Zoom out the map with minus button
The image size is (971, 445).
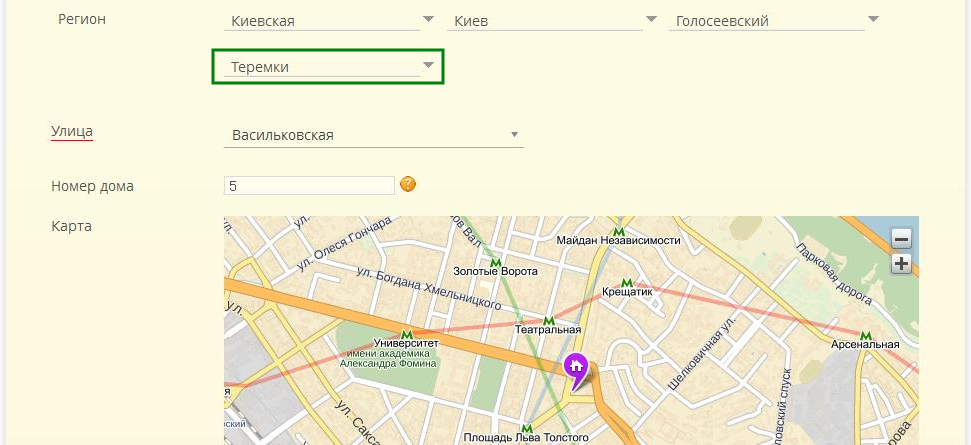click(901, 239)
